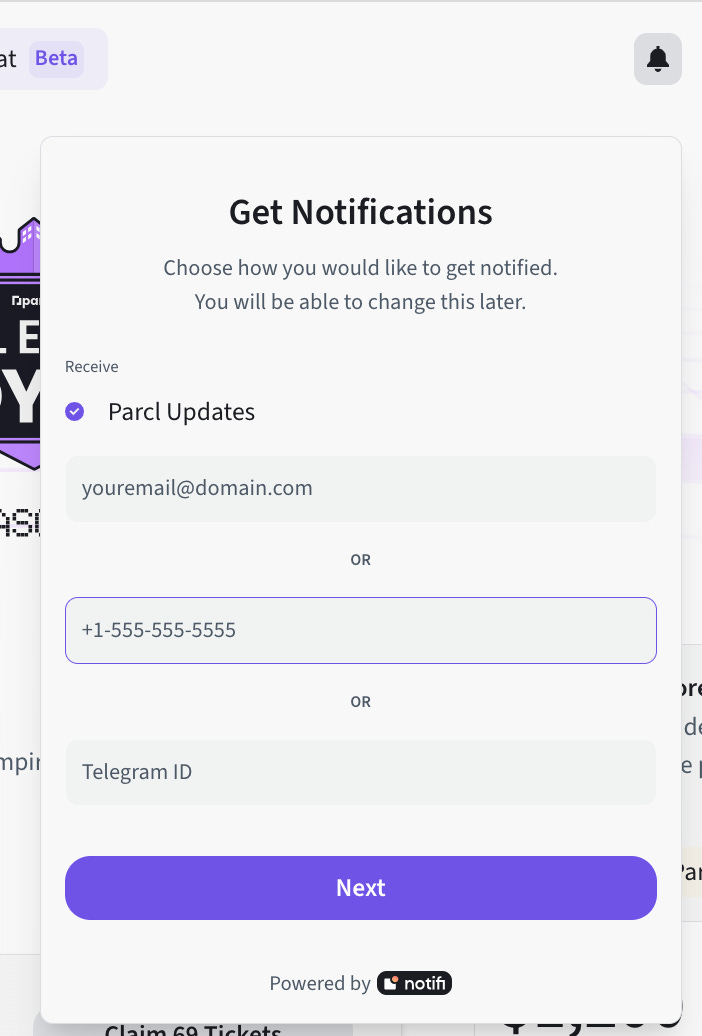This screenshot has height=1036, width=702.
Task: Click the +1-555-555-5555 phone number field
Action: coord(360,630)
